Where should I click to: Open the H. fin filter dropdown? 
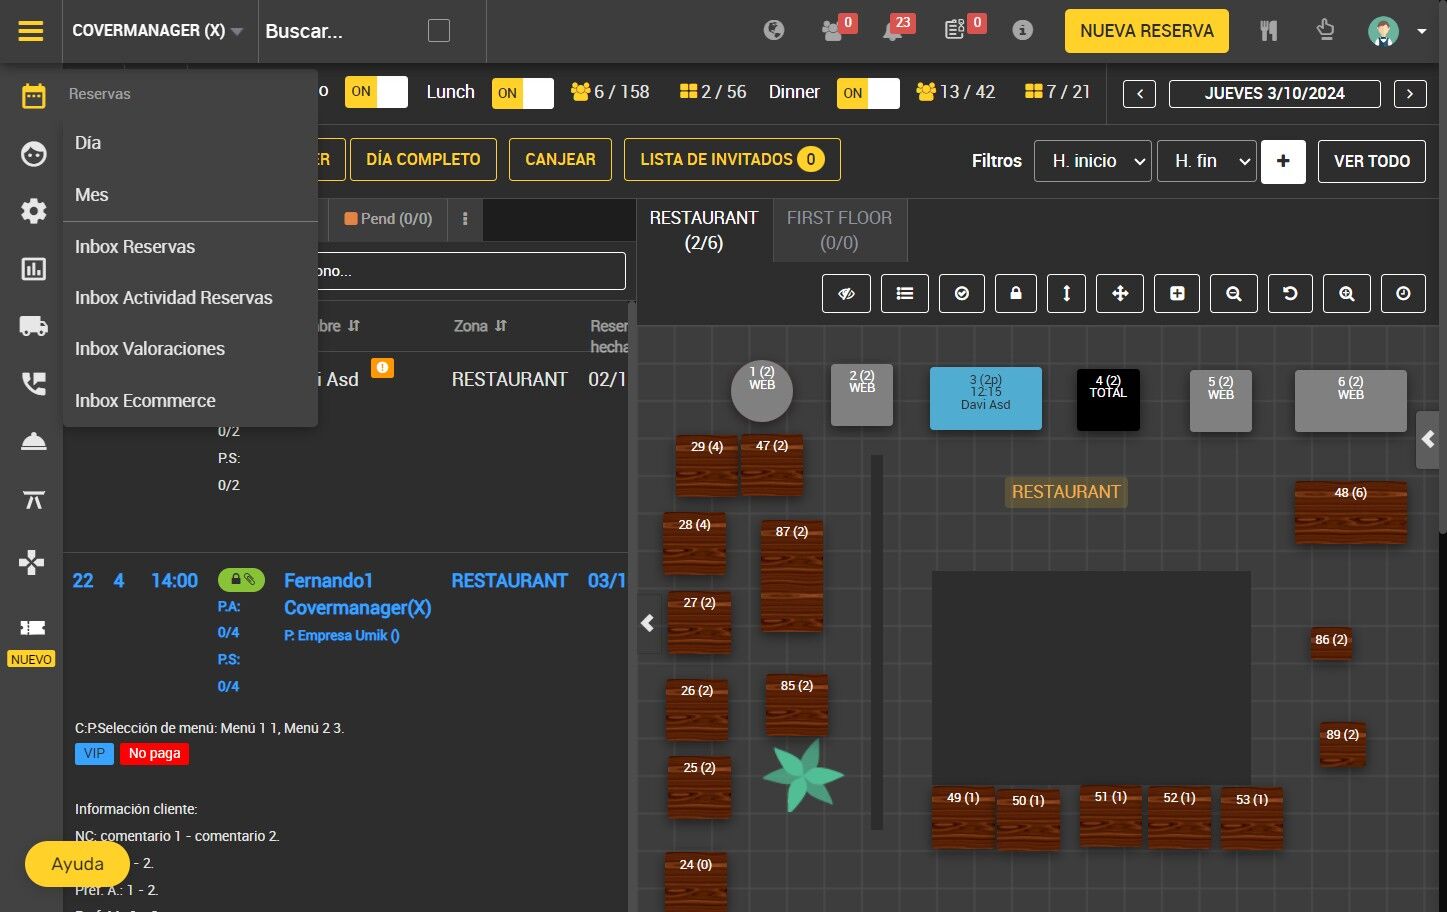[1206, 161]
